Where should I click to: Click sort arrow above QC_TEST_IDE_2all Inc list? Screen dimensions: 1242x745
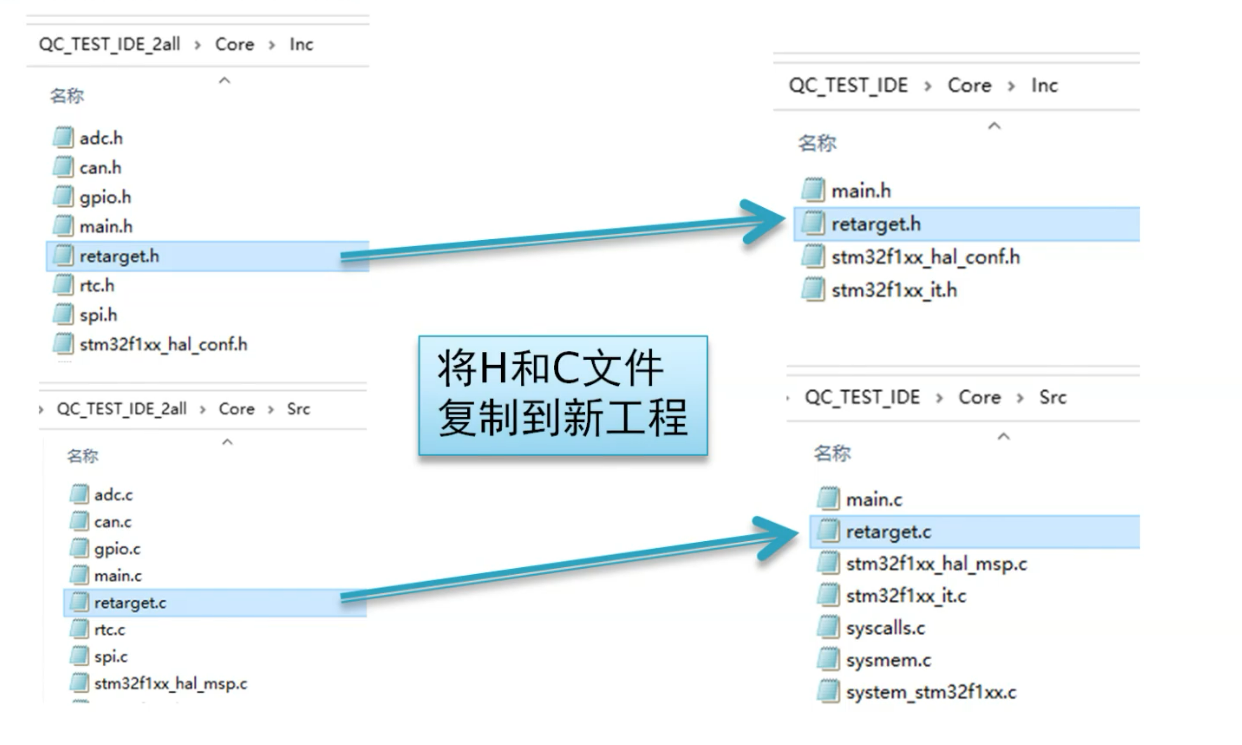click(x=224, y=81)
